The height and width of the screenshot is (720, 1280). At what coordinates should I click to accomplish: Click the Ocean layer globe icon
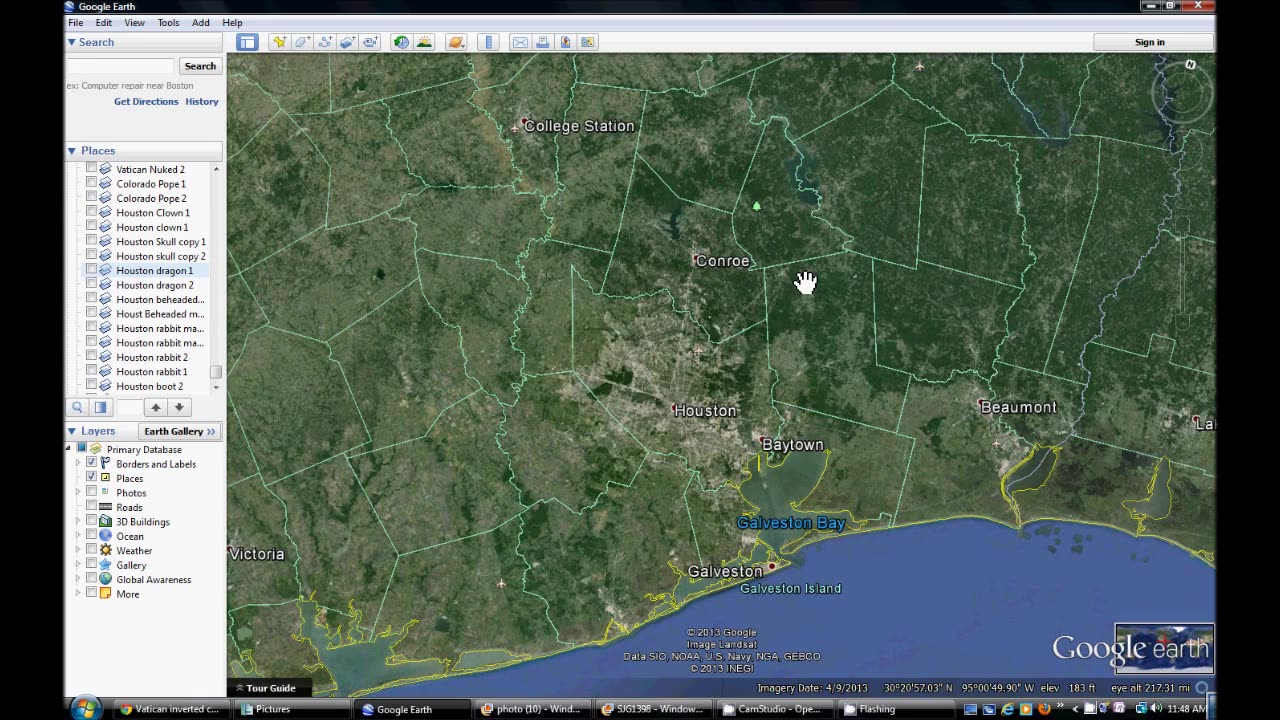pos(105,536)
